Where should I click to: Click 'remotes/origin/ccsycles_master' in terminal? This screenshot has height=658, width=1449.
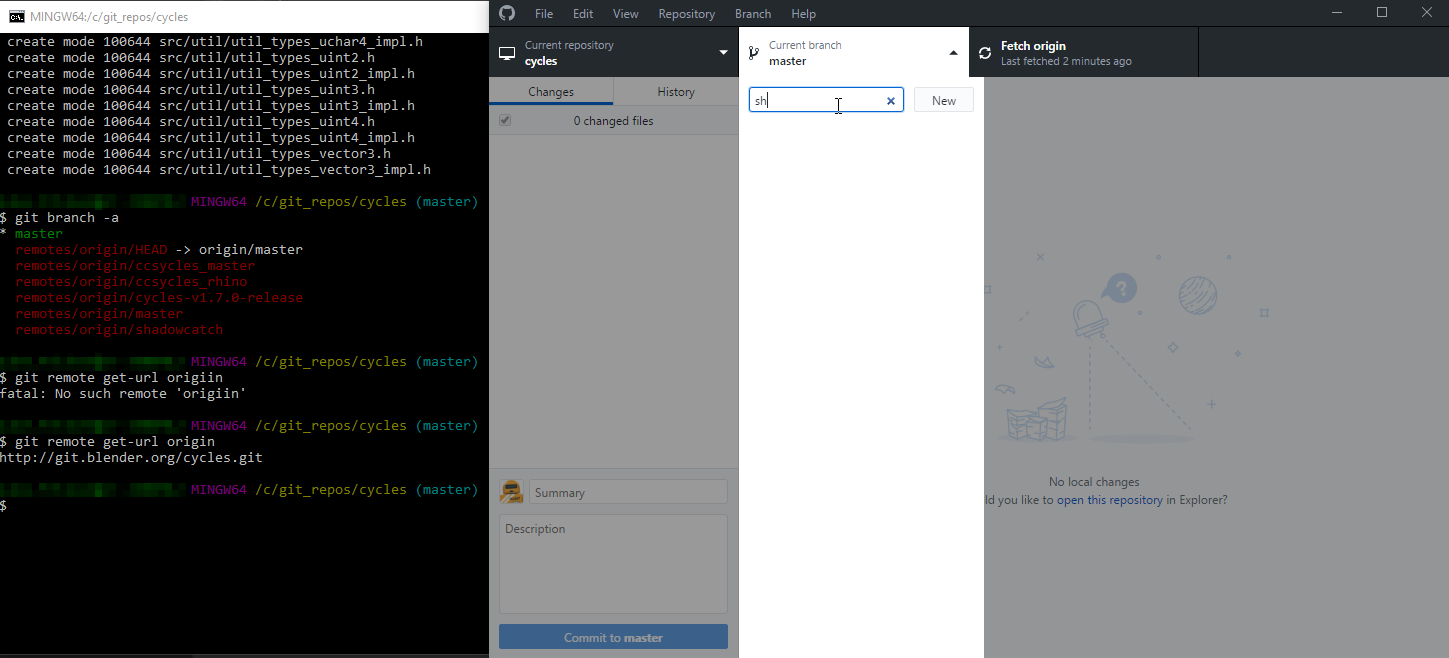pyautogui.click(x=135, y=266)
